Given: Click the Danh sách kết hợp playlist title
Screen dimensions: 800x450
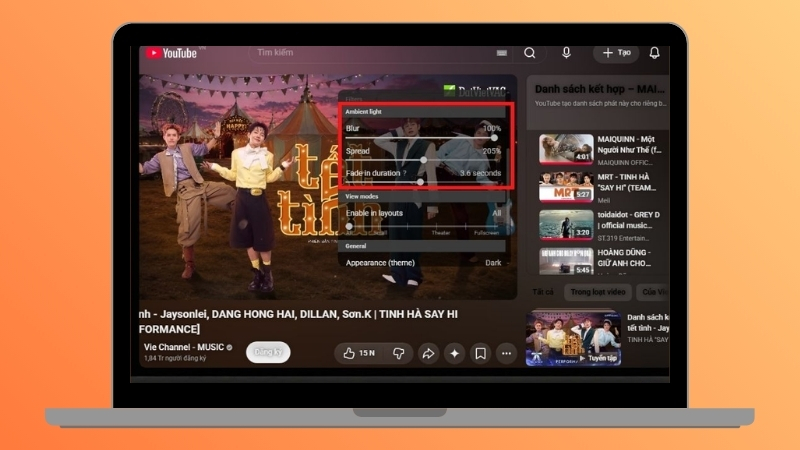Looking at the screenshot, I should (599, 89).
